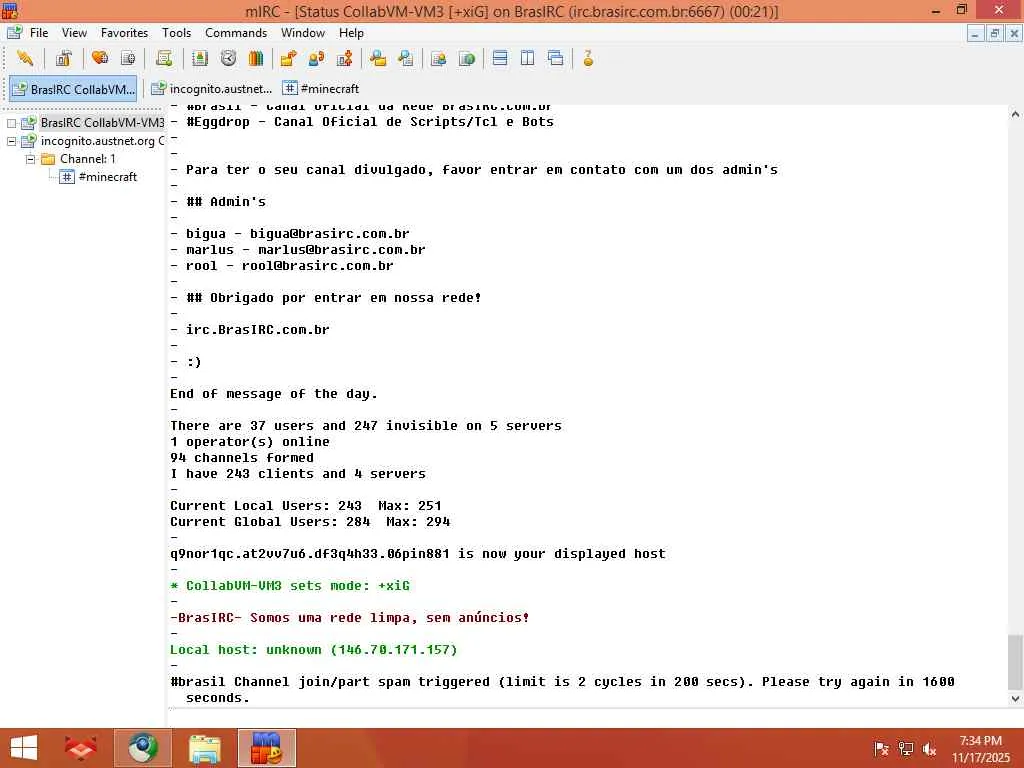This screenshot has width=1024, height=768.
Task: Collapse the Channel: 1 folder node
Action: [x=30, y=159]
